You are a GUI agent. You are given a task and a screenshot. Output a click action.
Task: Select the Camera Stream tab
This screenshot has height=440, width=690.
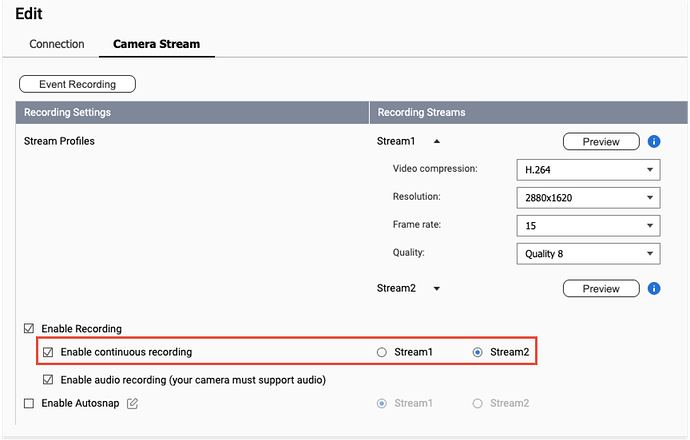(x=157, y=45)
